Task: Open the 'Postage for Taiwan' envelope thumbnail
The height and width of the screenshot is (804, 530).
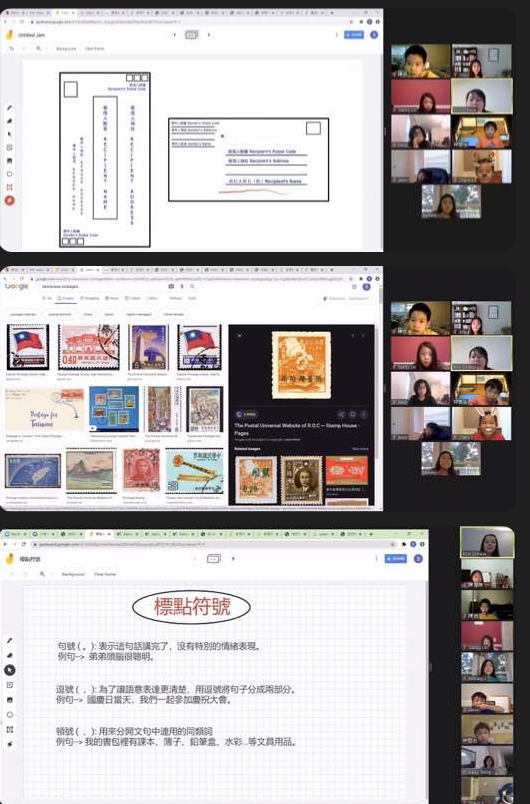Action: (x=44, y=410)
